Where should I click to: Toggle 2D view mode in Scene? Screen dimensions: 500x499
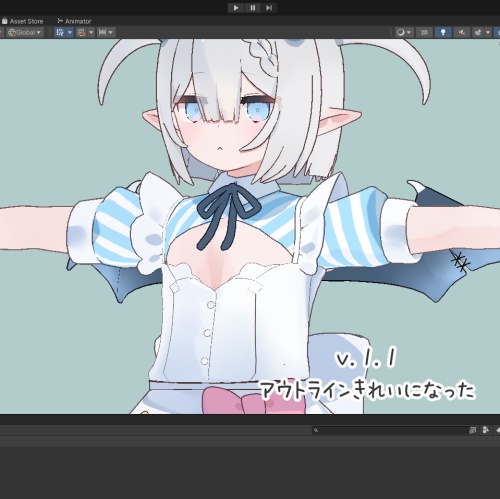pos(424,32)
